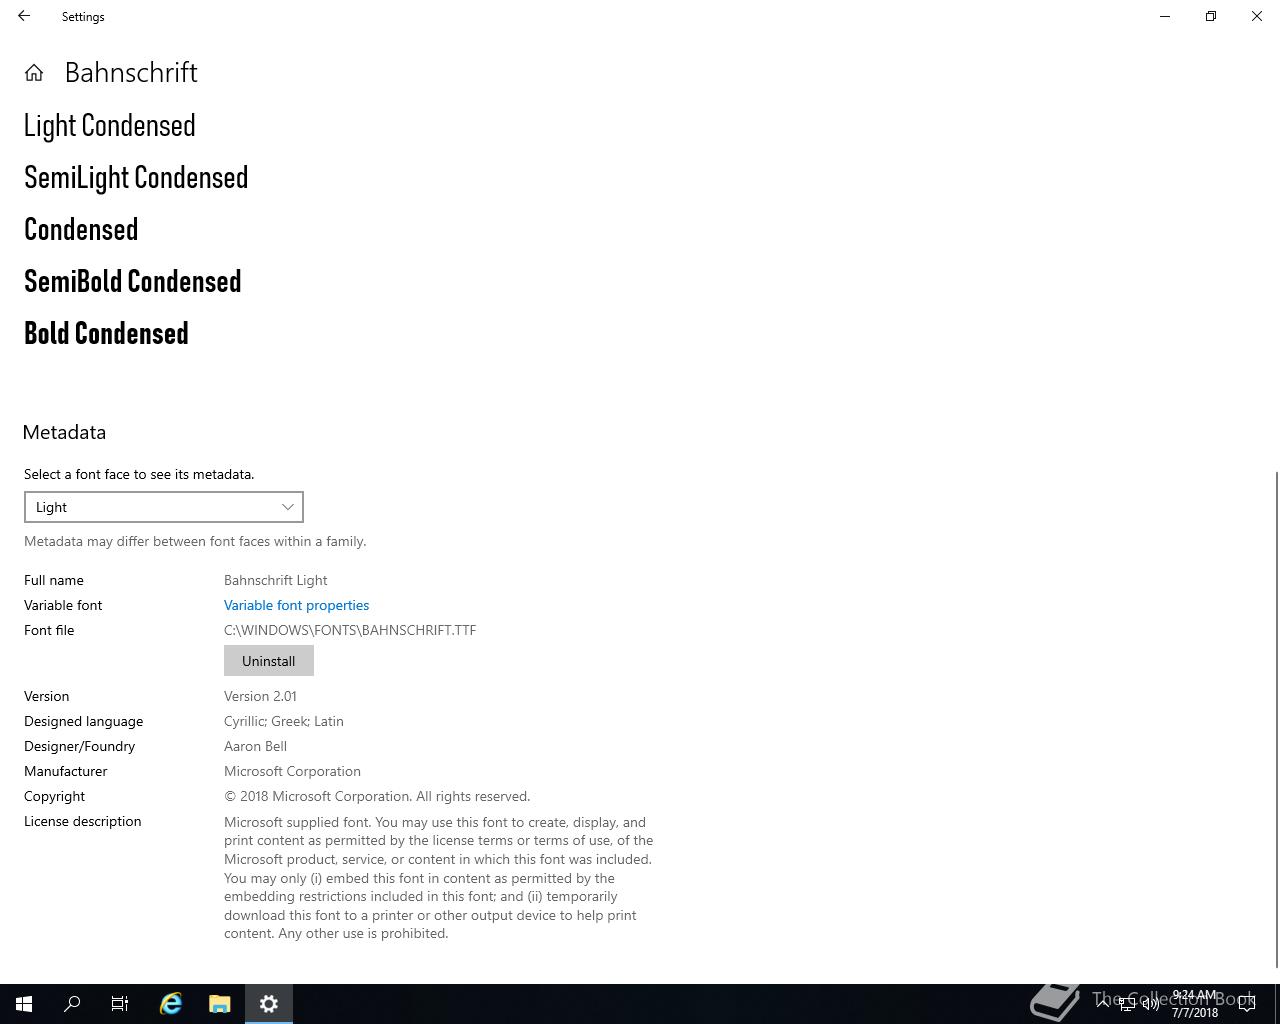Open Action Center notifications icon
This screenshot has width=1280, height=1024.
click(x=1247, y=1004)
